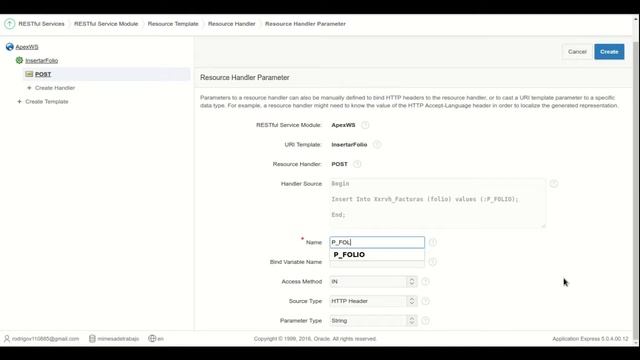Click the user account email in footer

(x=45, y=339)
